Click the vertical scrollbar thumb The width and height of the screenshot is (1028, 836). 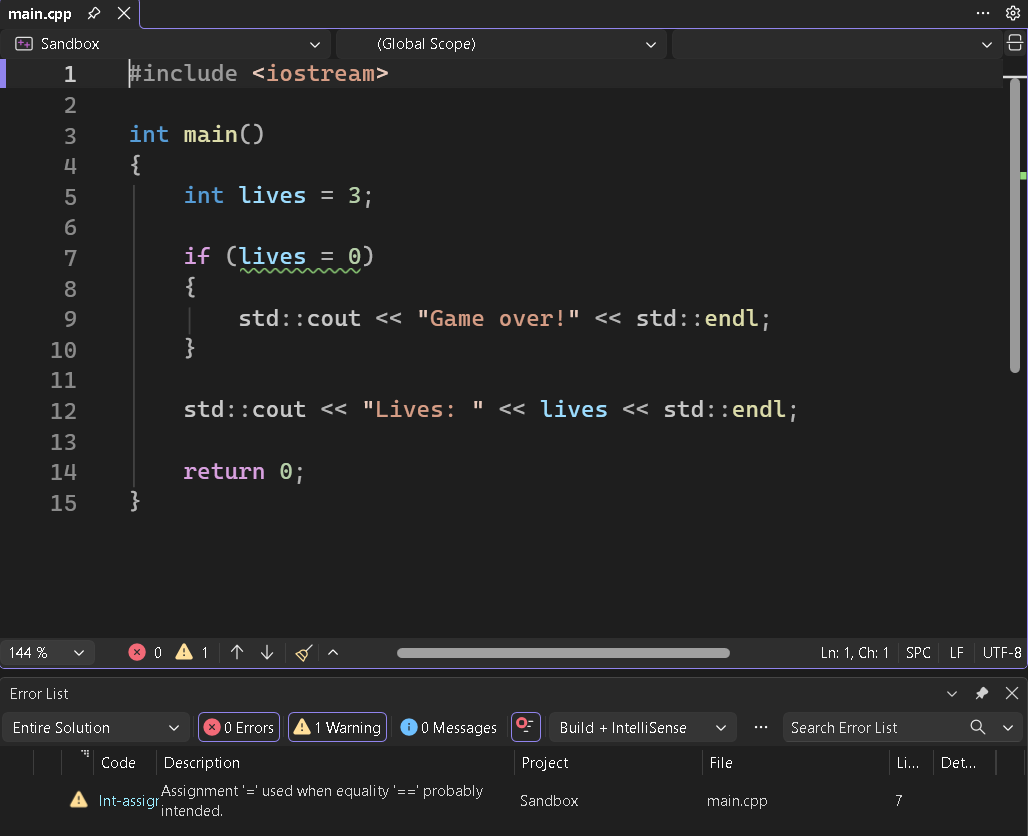pos(1015,225)
